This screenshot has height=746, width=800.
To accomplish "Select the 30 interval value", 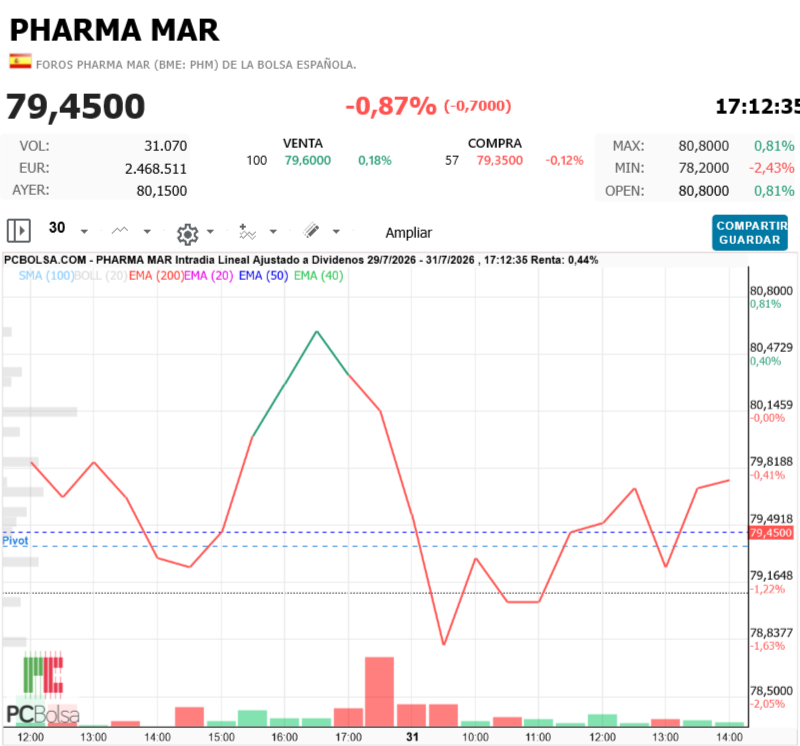I will click(57, 228).
